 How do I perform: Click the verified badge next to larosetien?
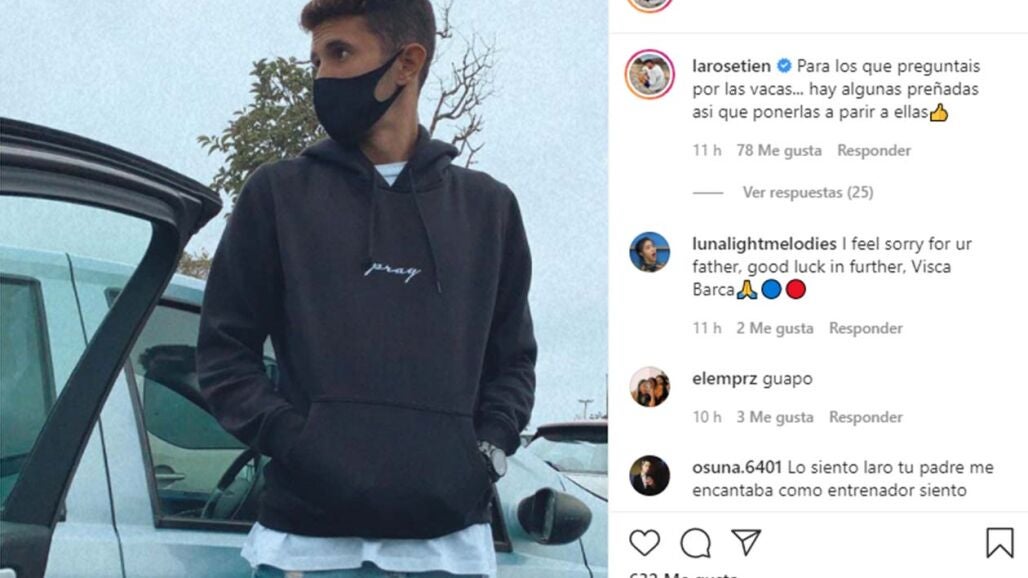[784, 66]
